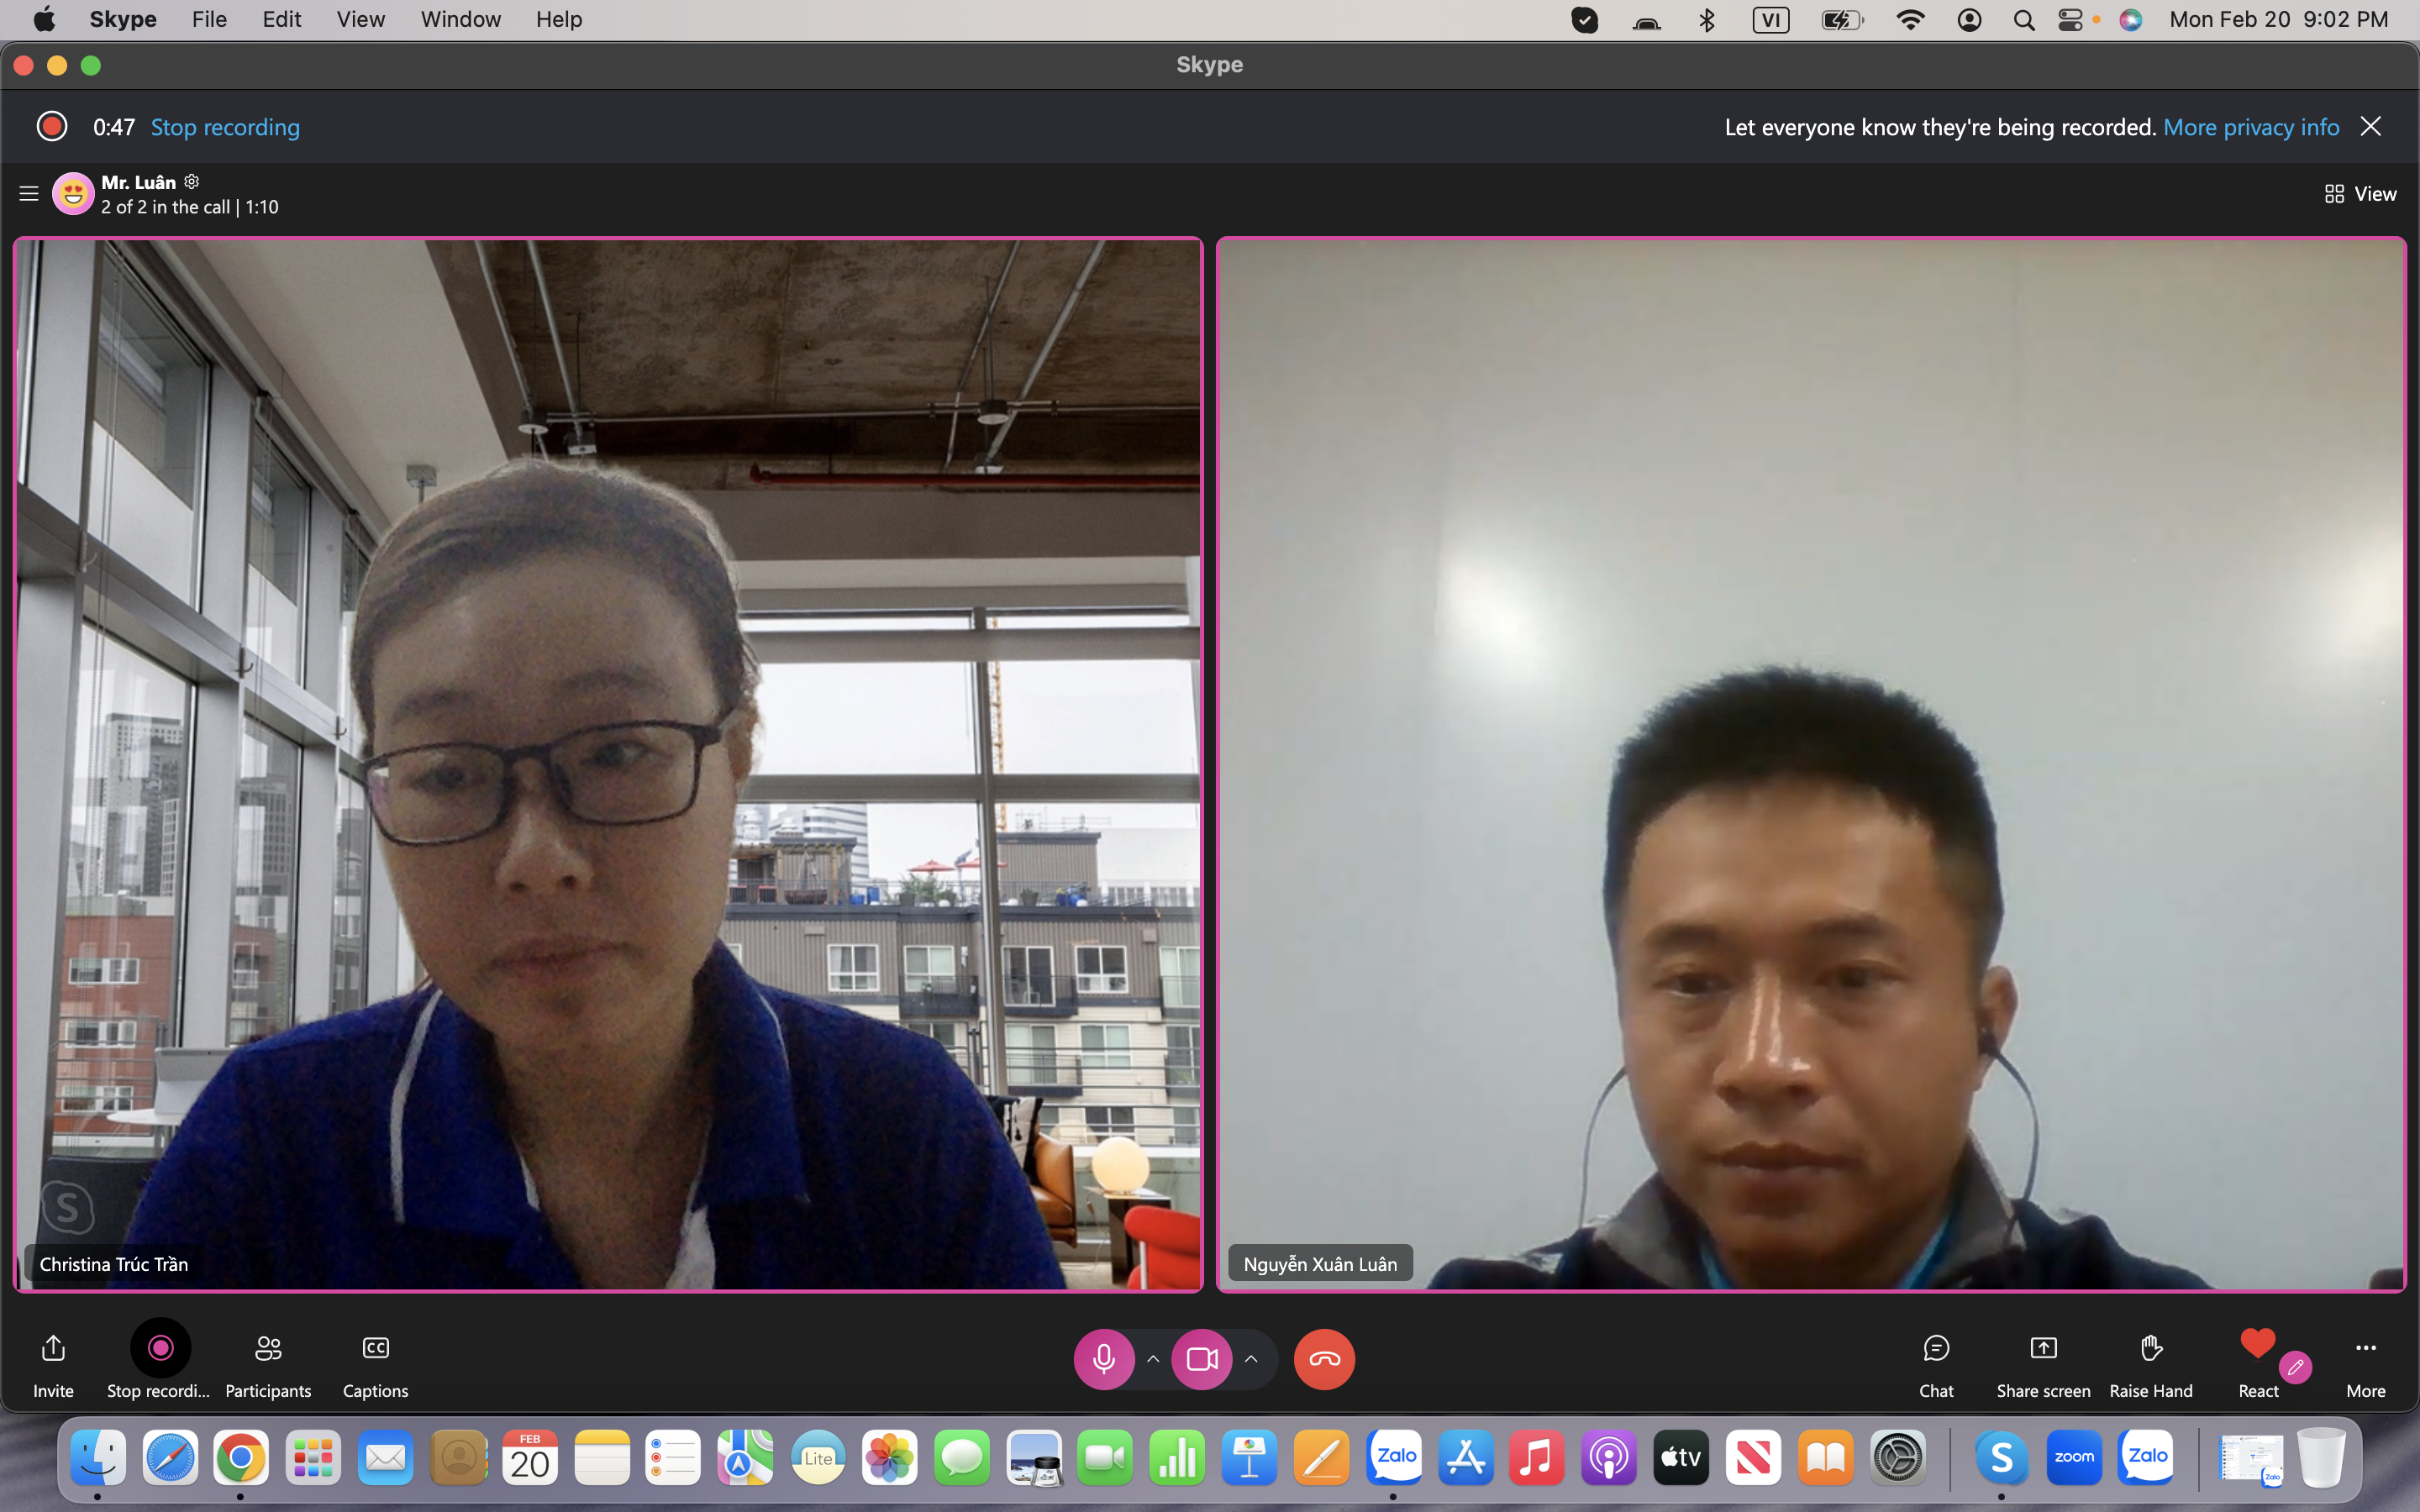Image resolution: width=2420 pixels, height=1512 pixels.
Task: Open the Window menu in the menu bar
Action: pyautogui.click(x=460, y=19)
